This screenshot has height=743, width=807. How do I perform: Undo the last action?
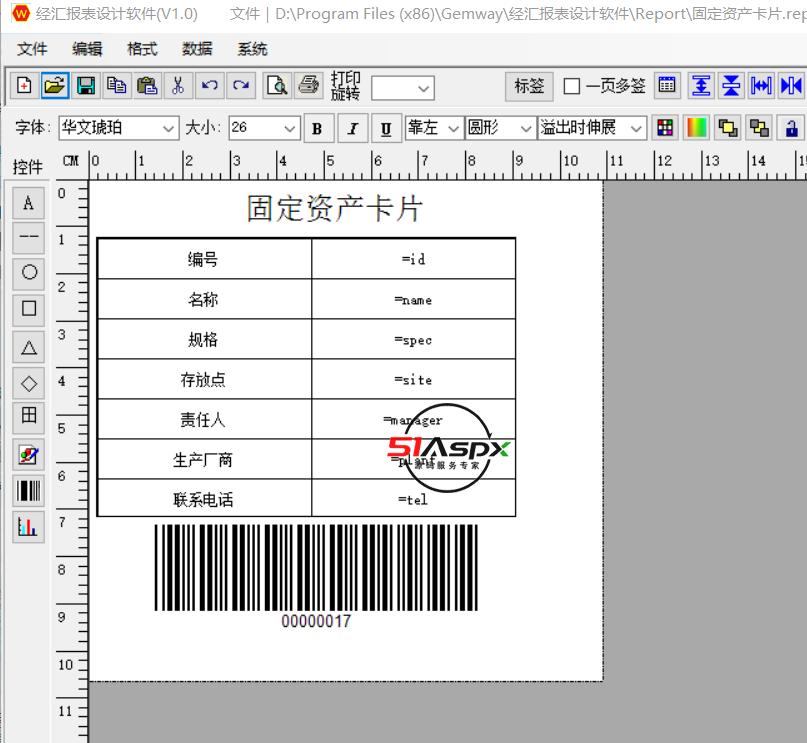click(209, 85)
